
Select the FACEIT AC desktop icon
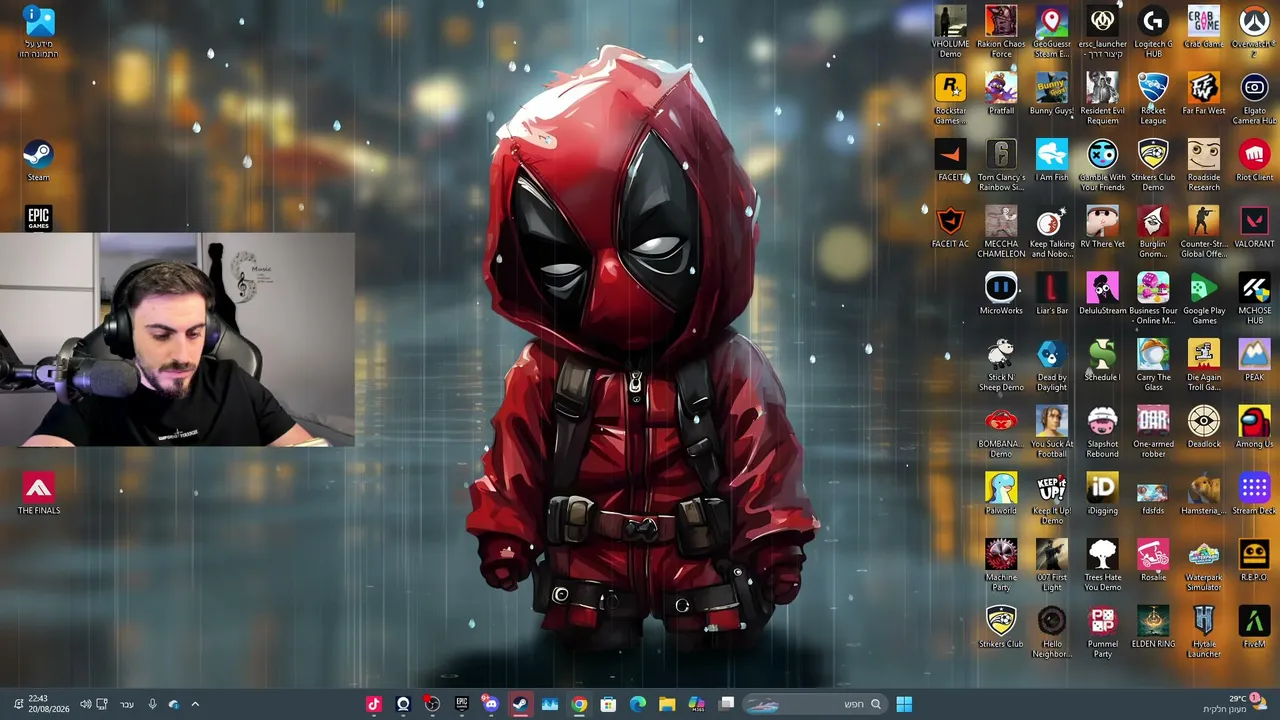point(950,227)
